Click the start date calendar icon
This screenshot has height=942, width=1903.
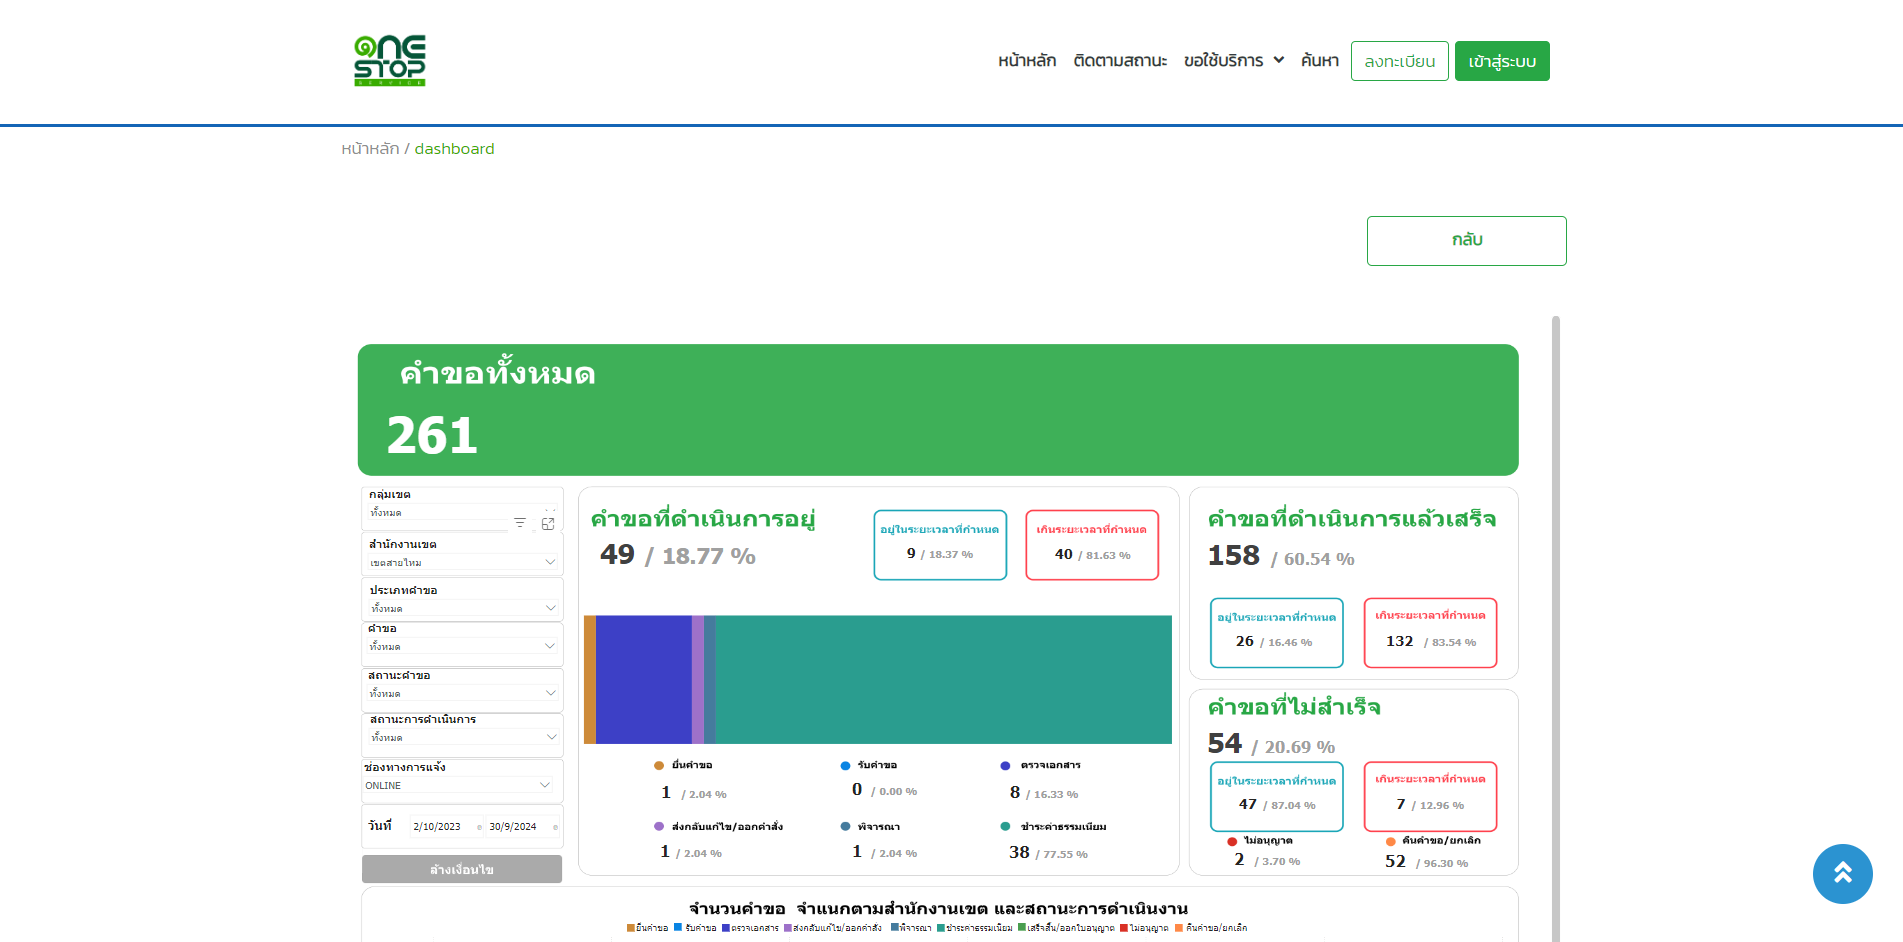(x=480, y=827)
